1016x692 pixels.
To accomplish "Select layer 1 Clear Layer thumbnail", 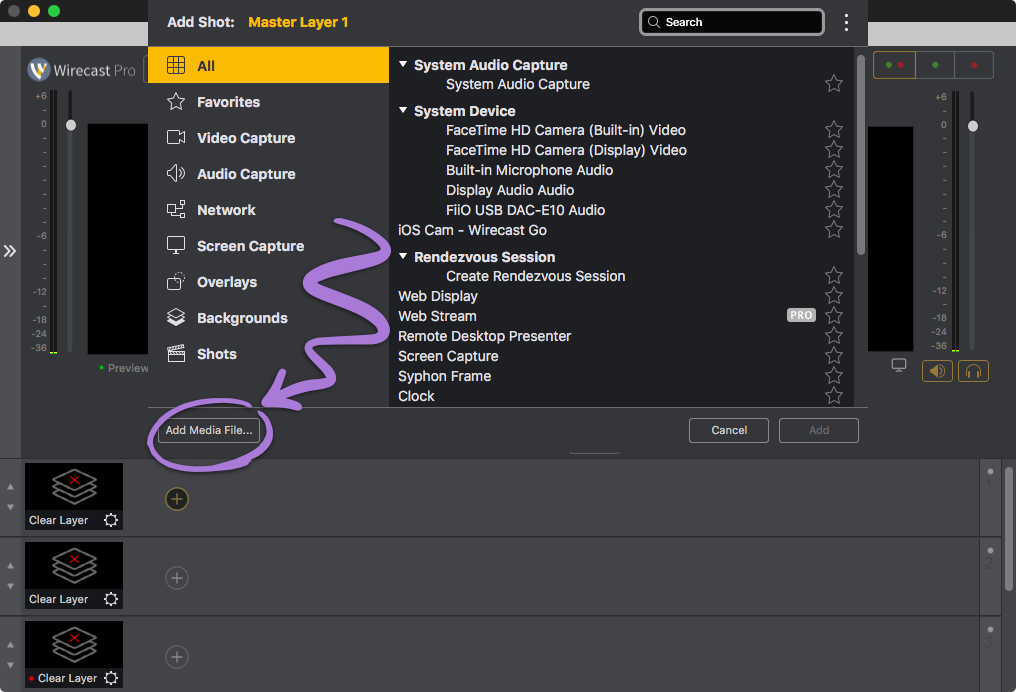I will click(74, 496).
